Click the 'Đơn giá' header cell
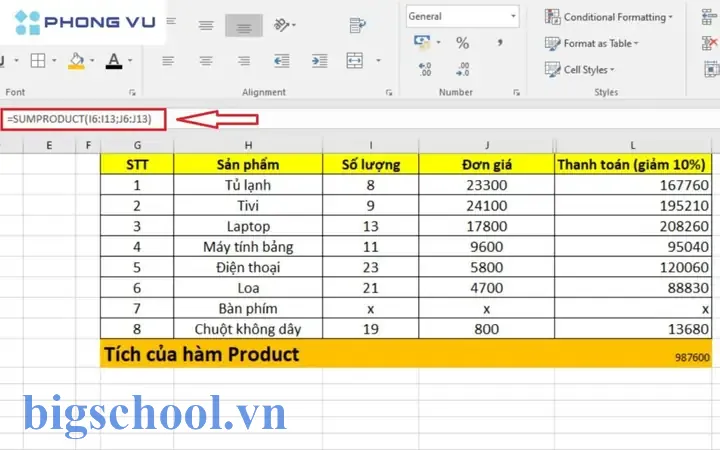 click(x=487, y=164)
